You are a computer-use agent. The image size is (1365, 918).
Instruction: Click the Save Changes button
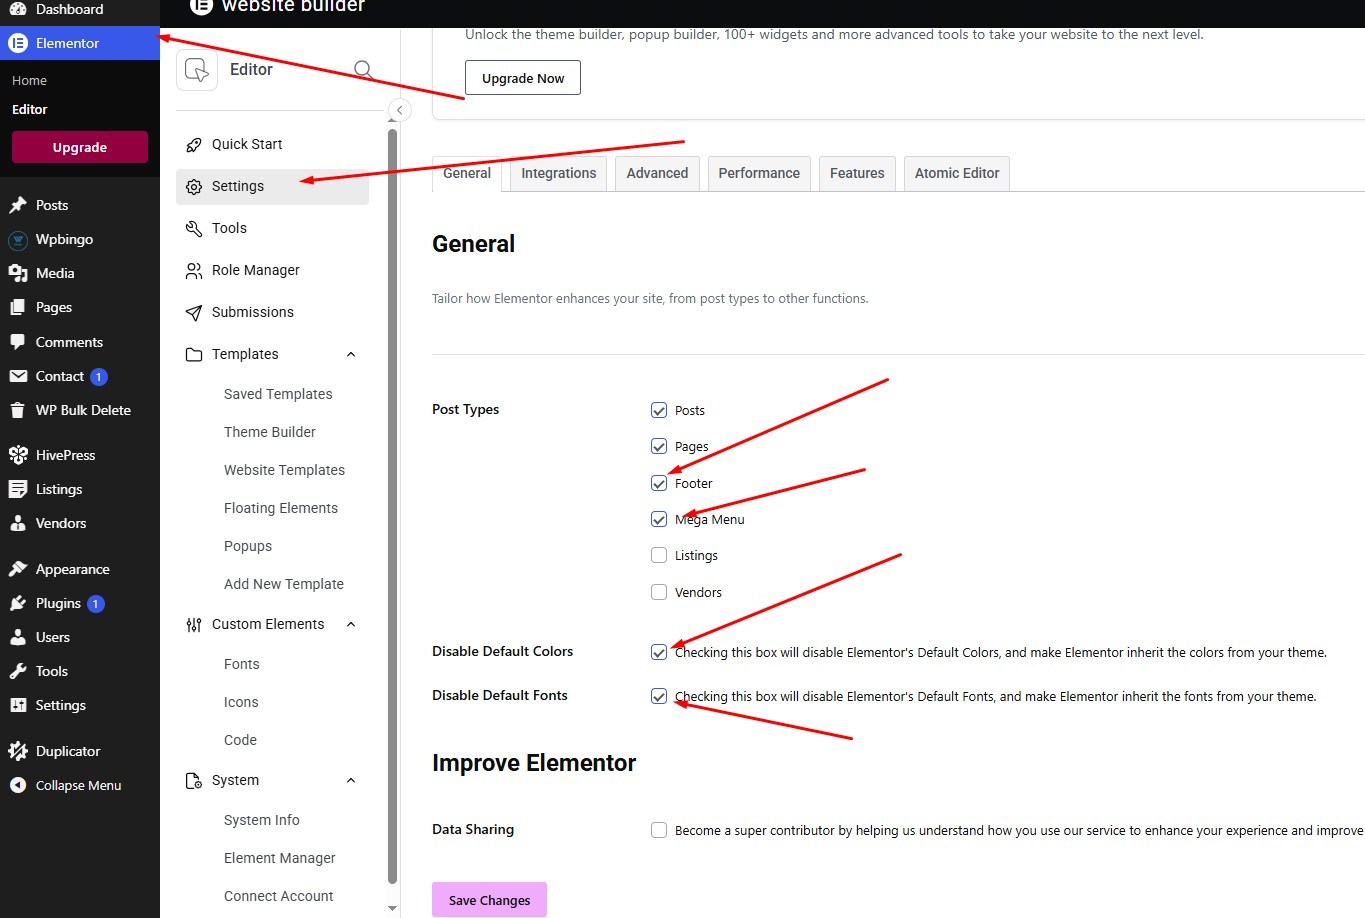point(489,900)
